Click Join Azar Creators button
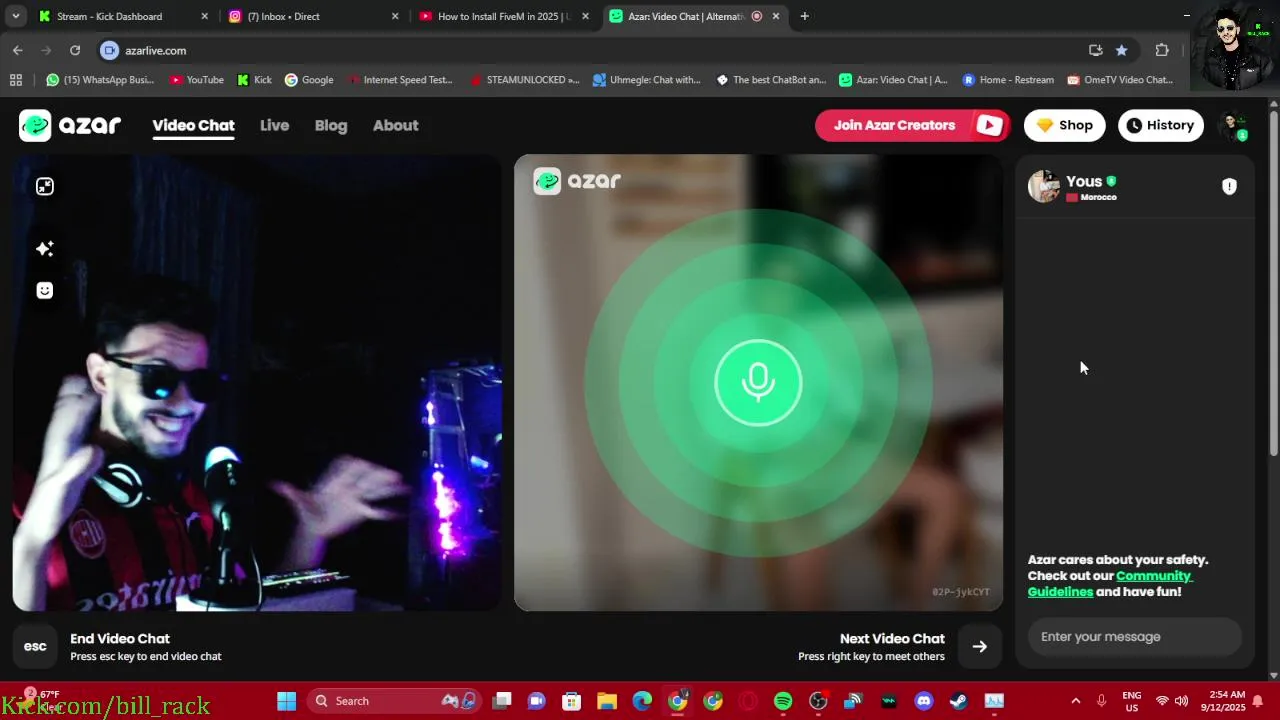 [x=912, y=125]
